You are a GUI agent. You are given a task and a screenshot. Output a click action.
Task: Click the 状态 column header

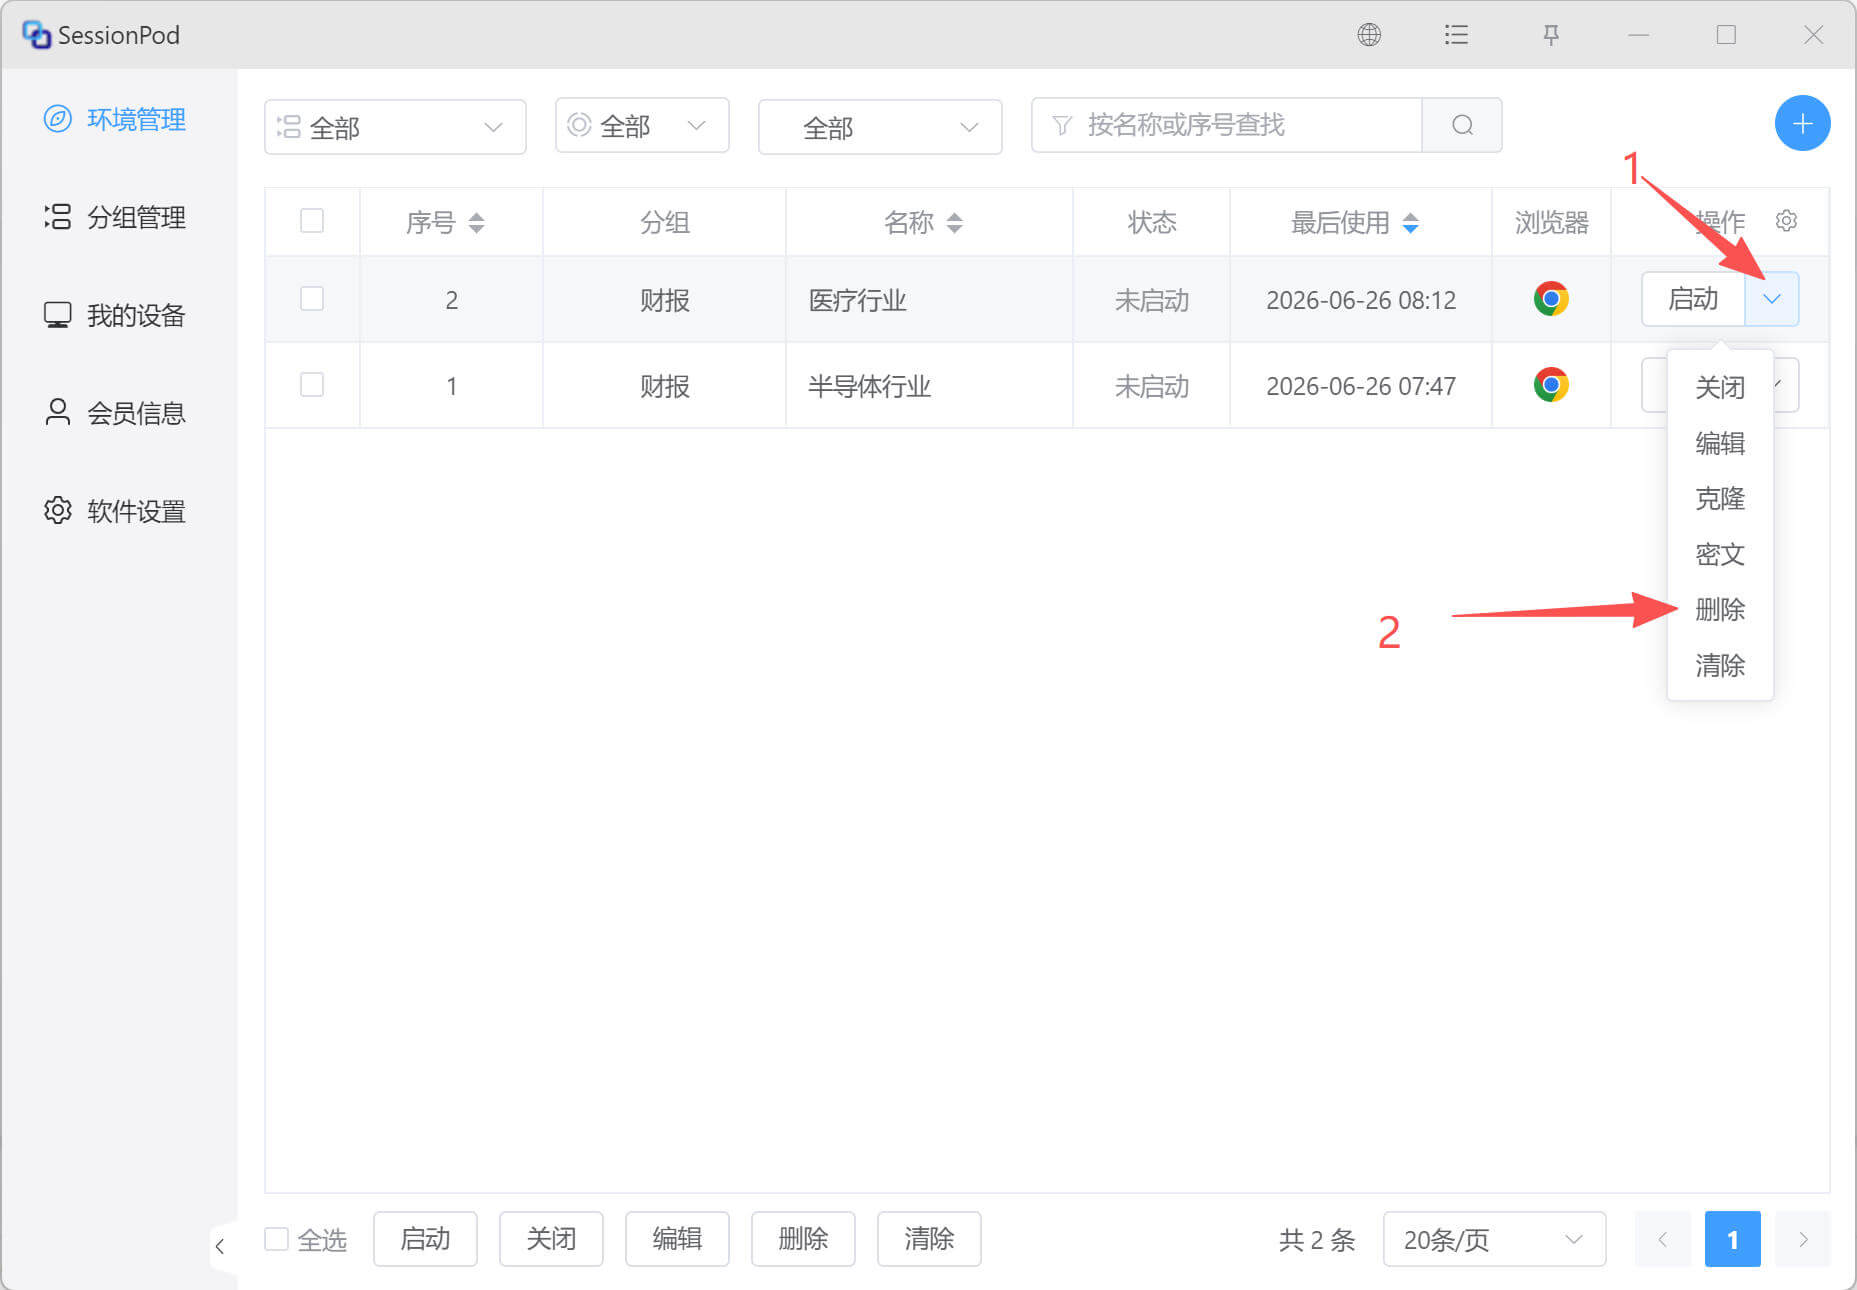1151,222
